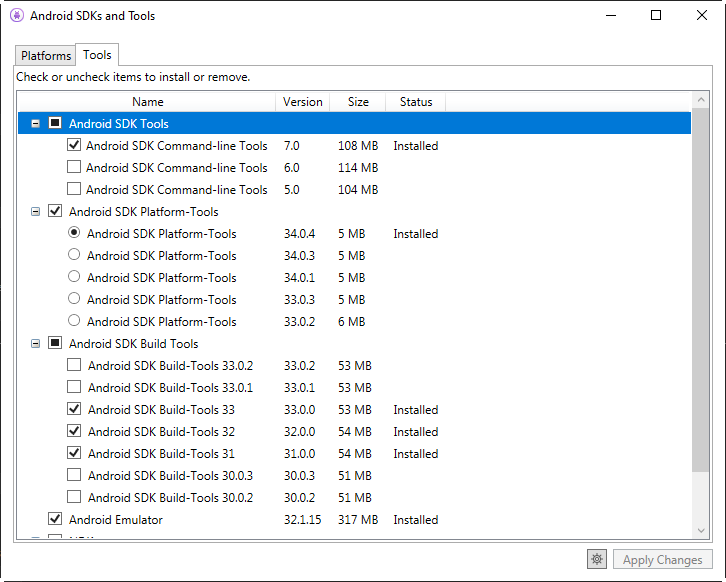The height and width of the screenshot is (582, 726).
Task: Uncheck Build-Tools 32 checkbox
Action: click(74, 431)
